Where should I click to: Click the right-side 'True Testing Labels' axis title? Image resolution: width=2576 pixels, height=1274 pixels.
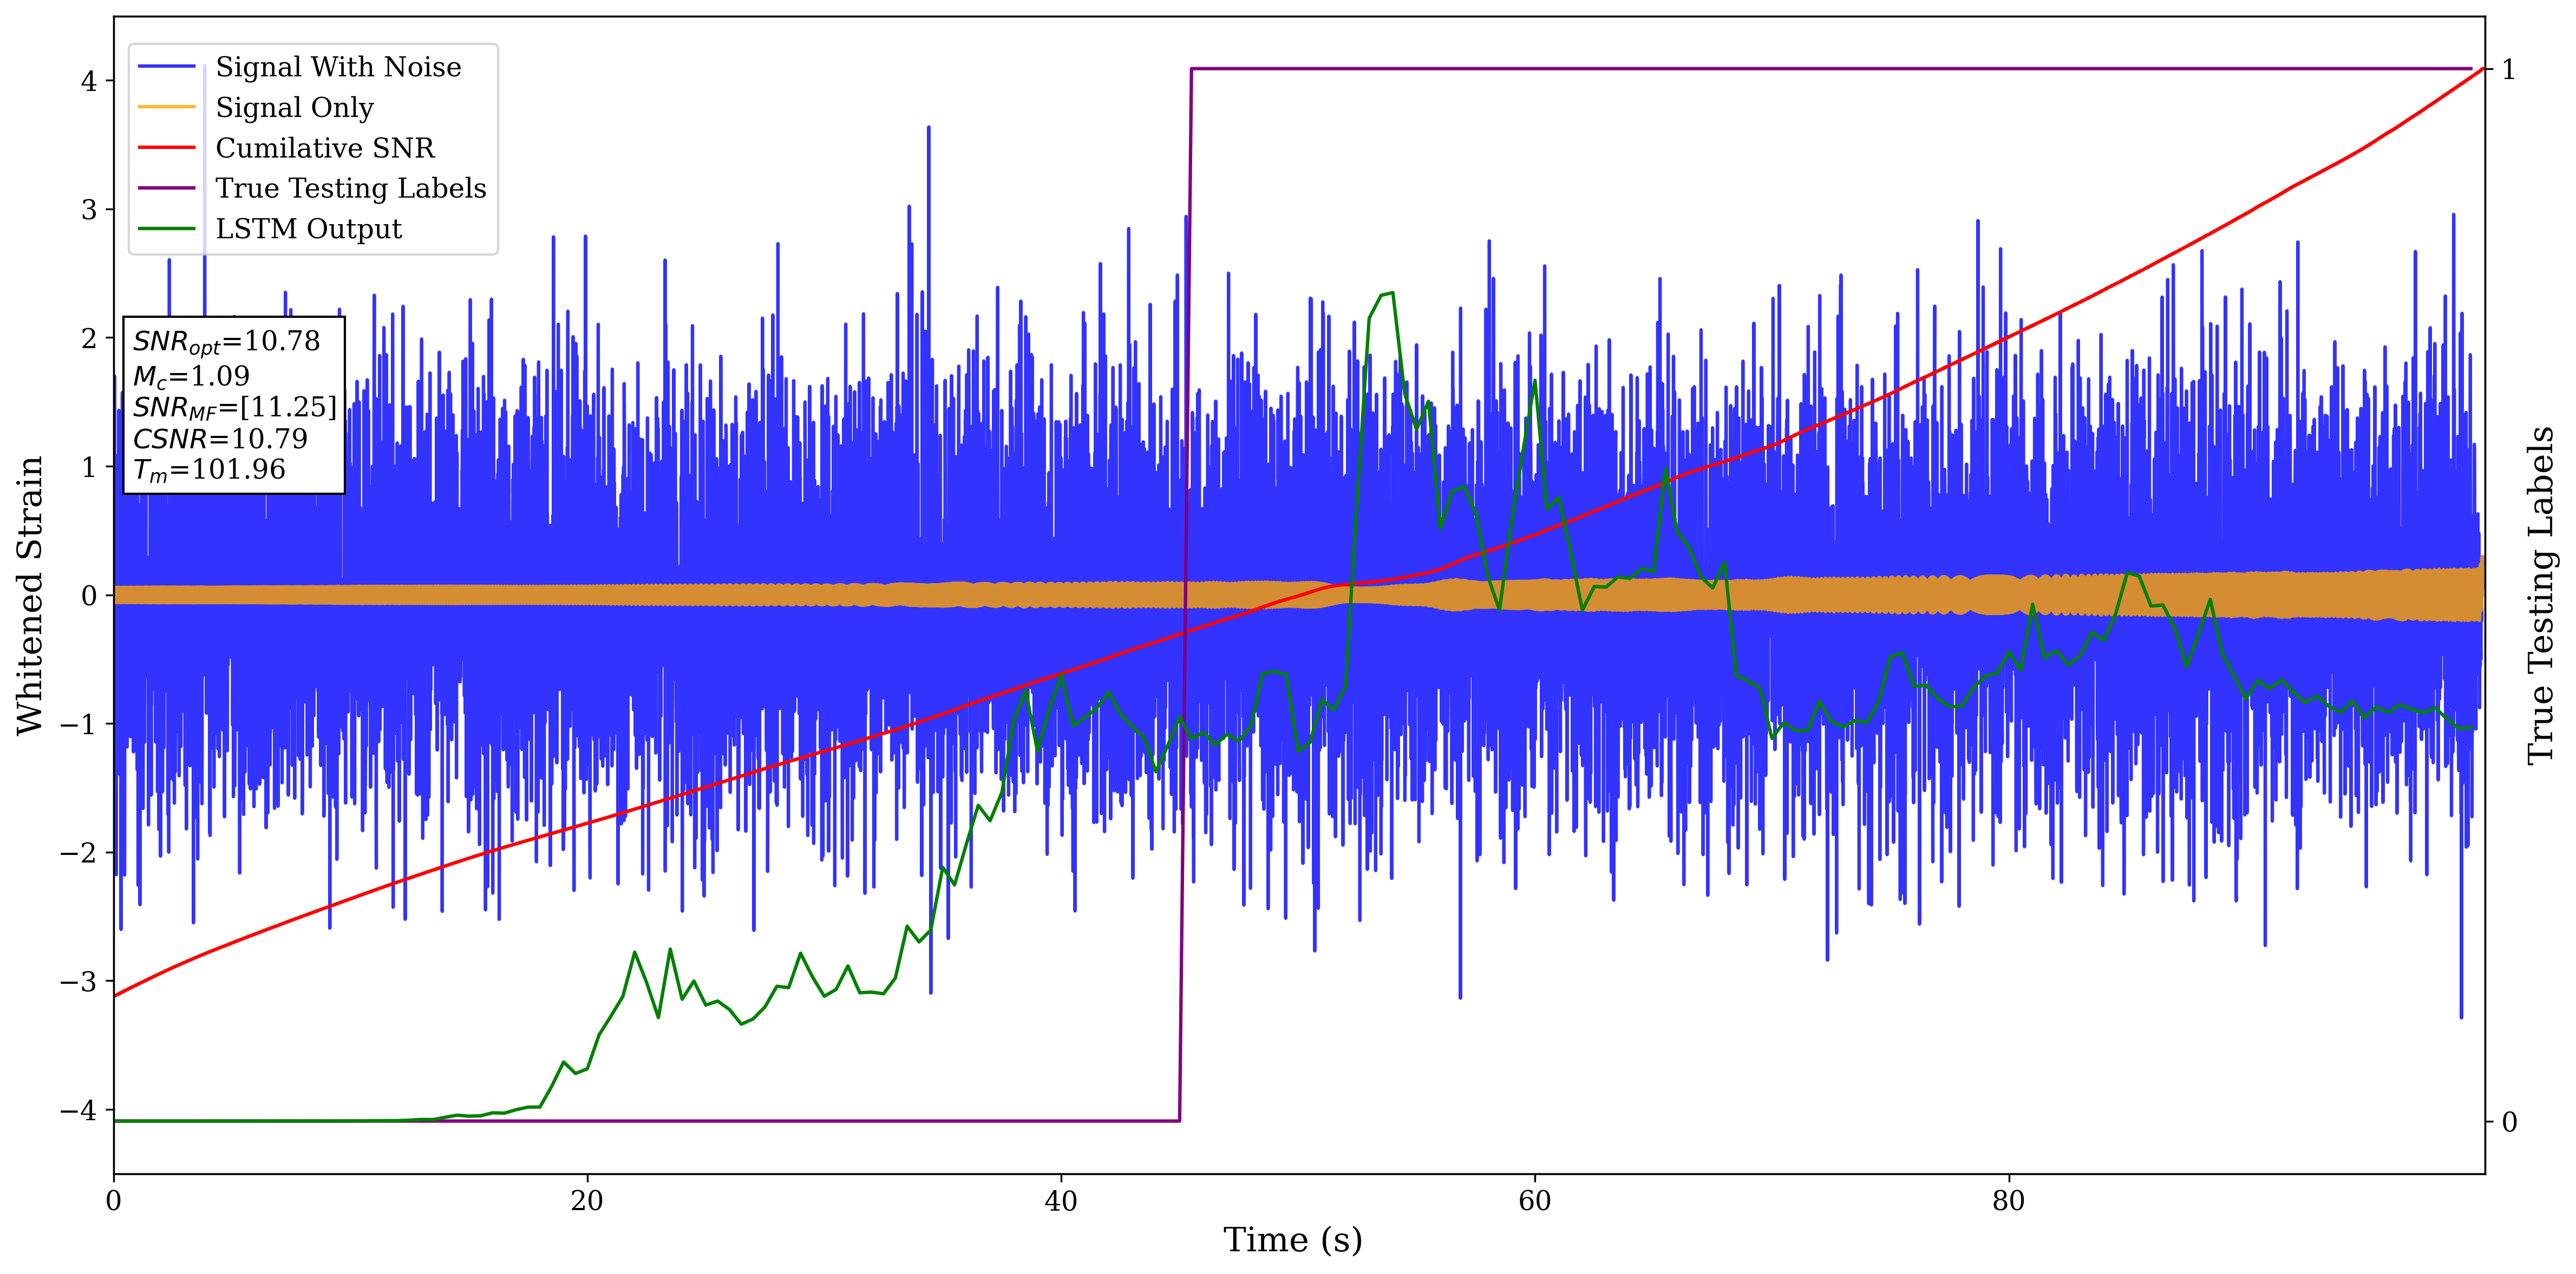click(2541, 595)
